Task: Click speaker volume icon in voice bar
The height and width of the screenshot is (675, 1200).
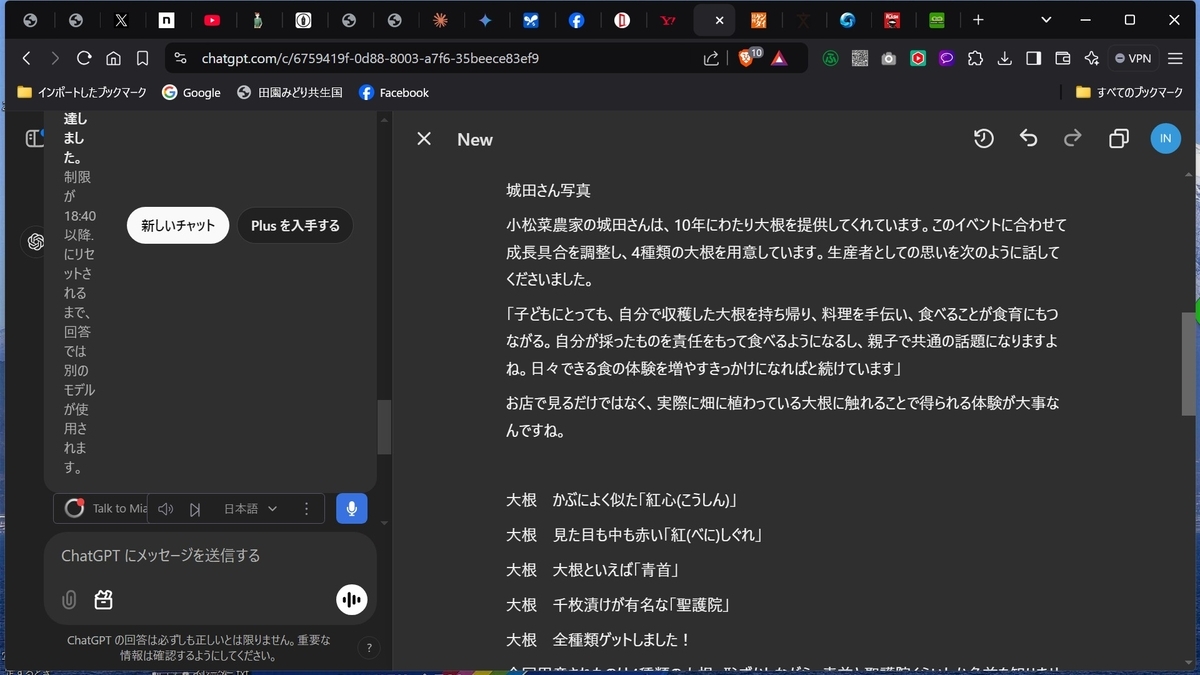Action: tap(165, 509)
